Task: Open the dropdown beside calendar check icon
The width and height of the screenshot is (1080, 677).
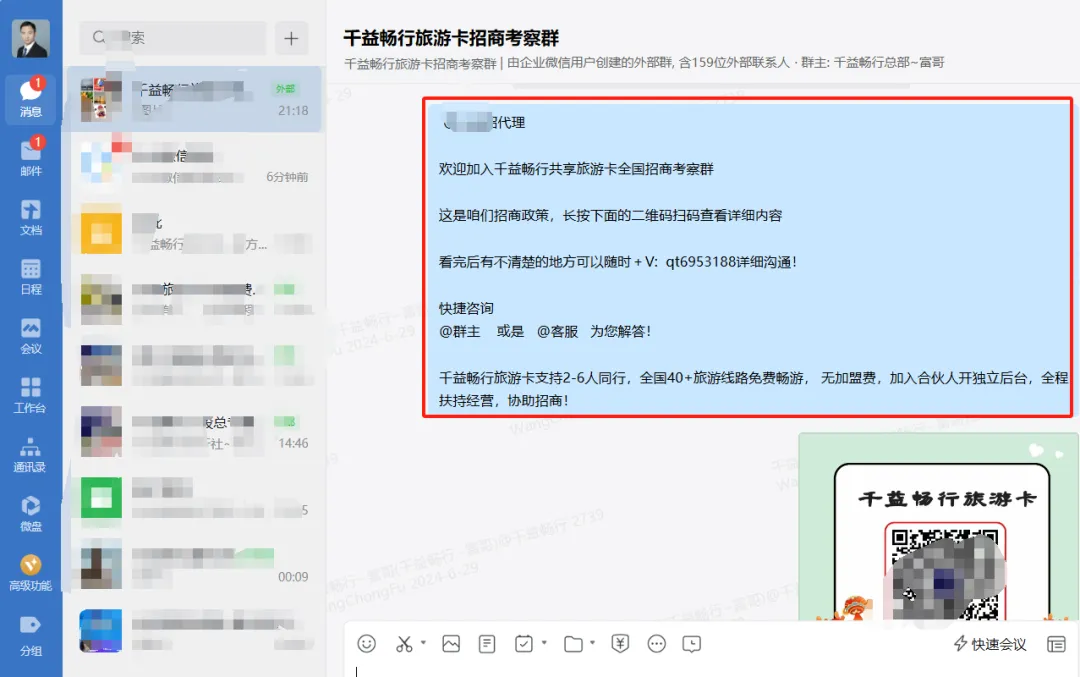Action: (544, 643)
